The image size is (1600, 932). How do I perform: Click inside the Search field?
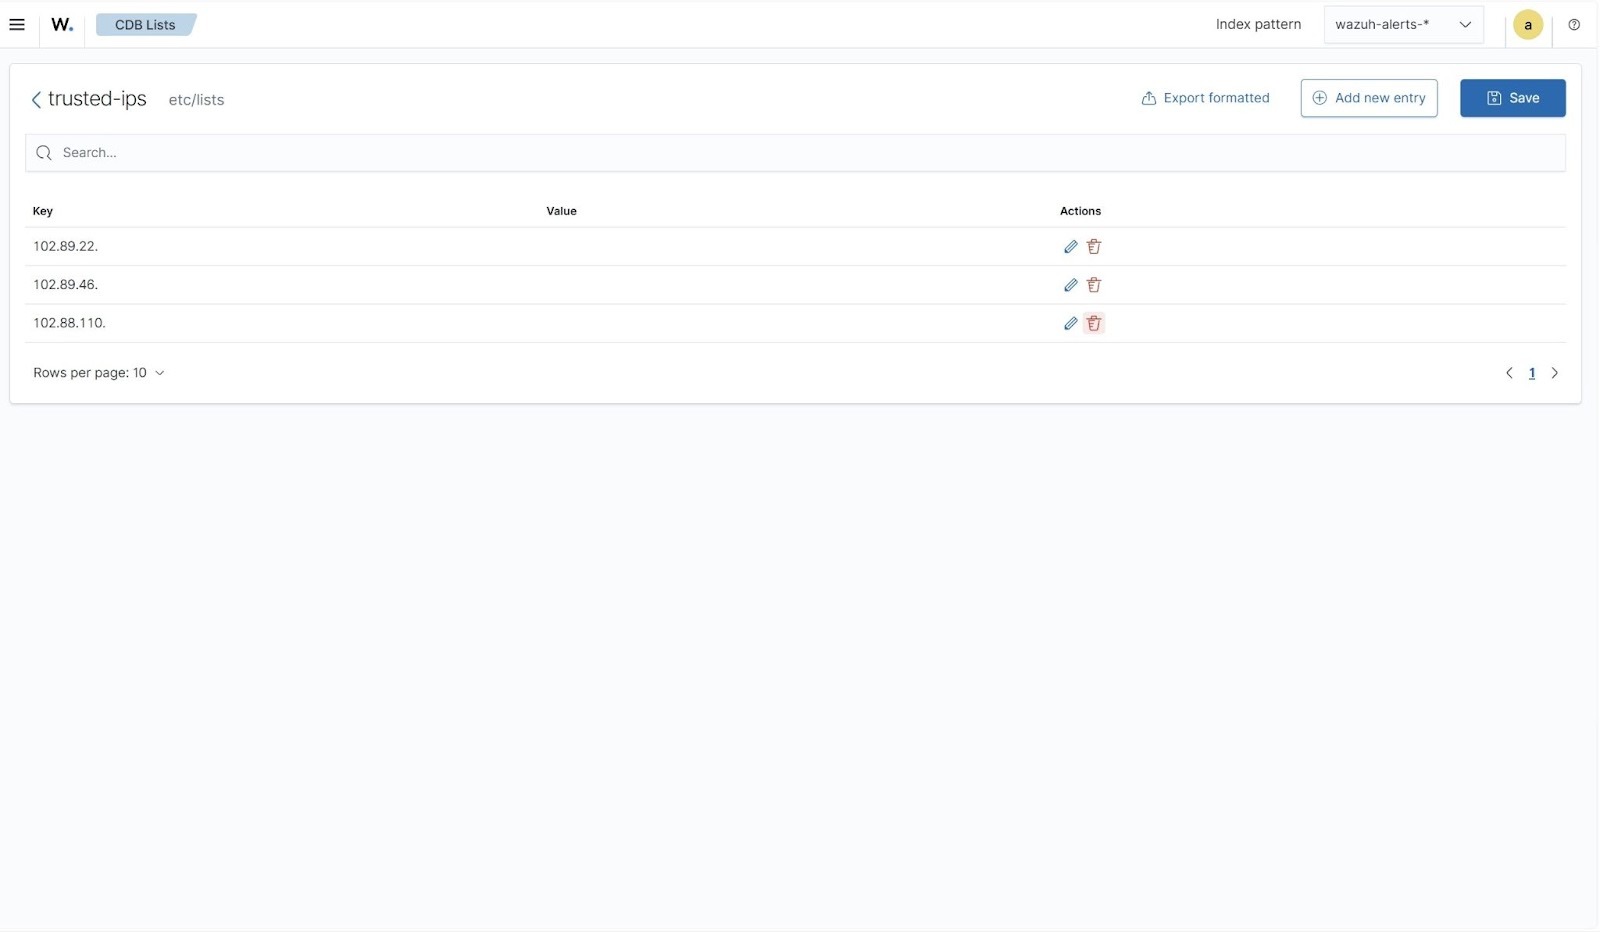point(400,152)
